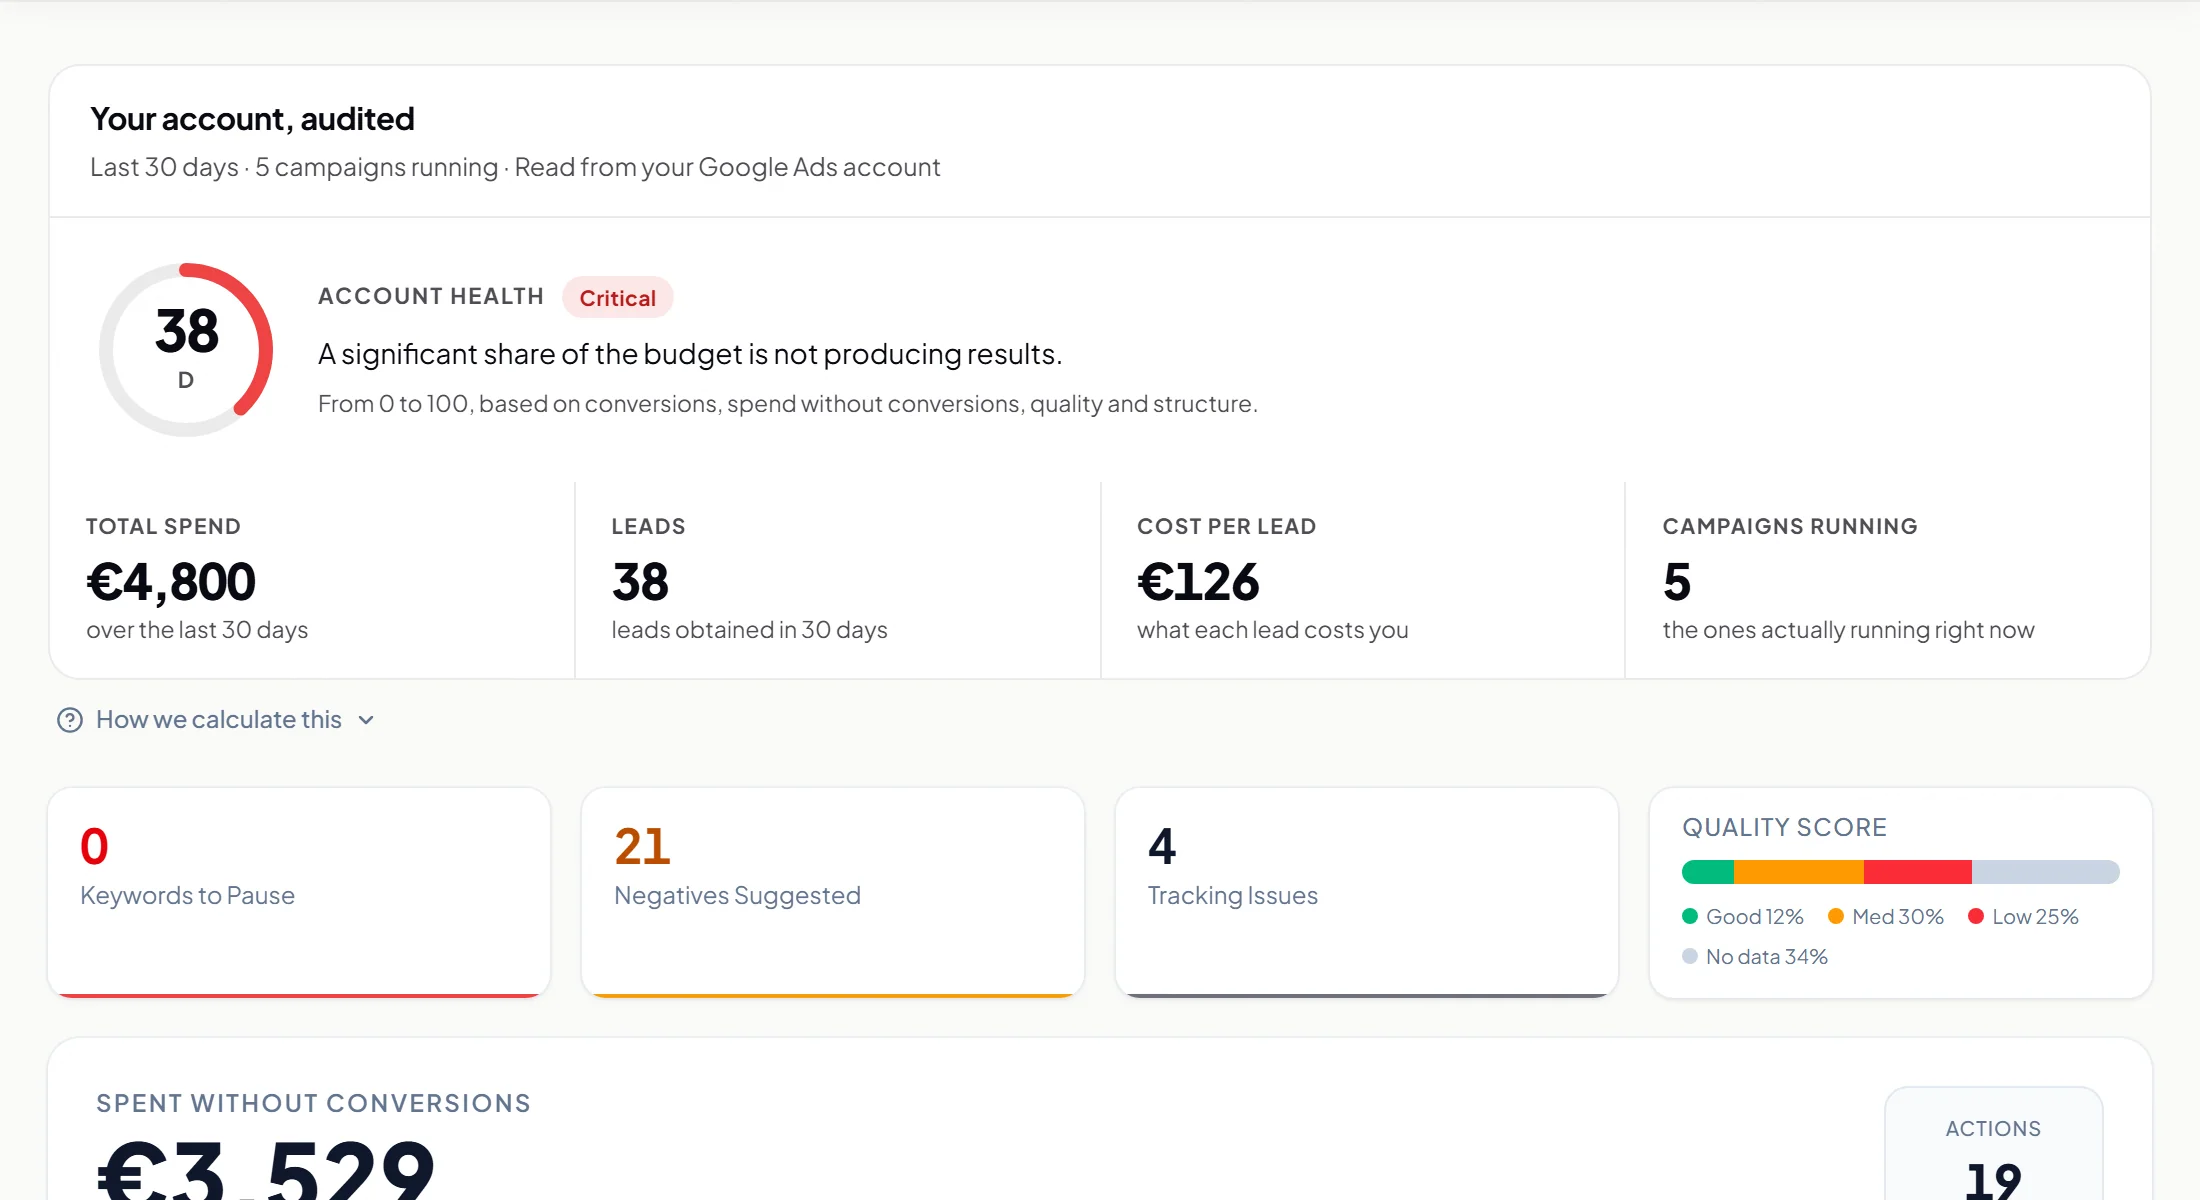Click the 'Your account, audited' heading
This screenshot has width=2200, height=1200.
pos(252,119)
